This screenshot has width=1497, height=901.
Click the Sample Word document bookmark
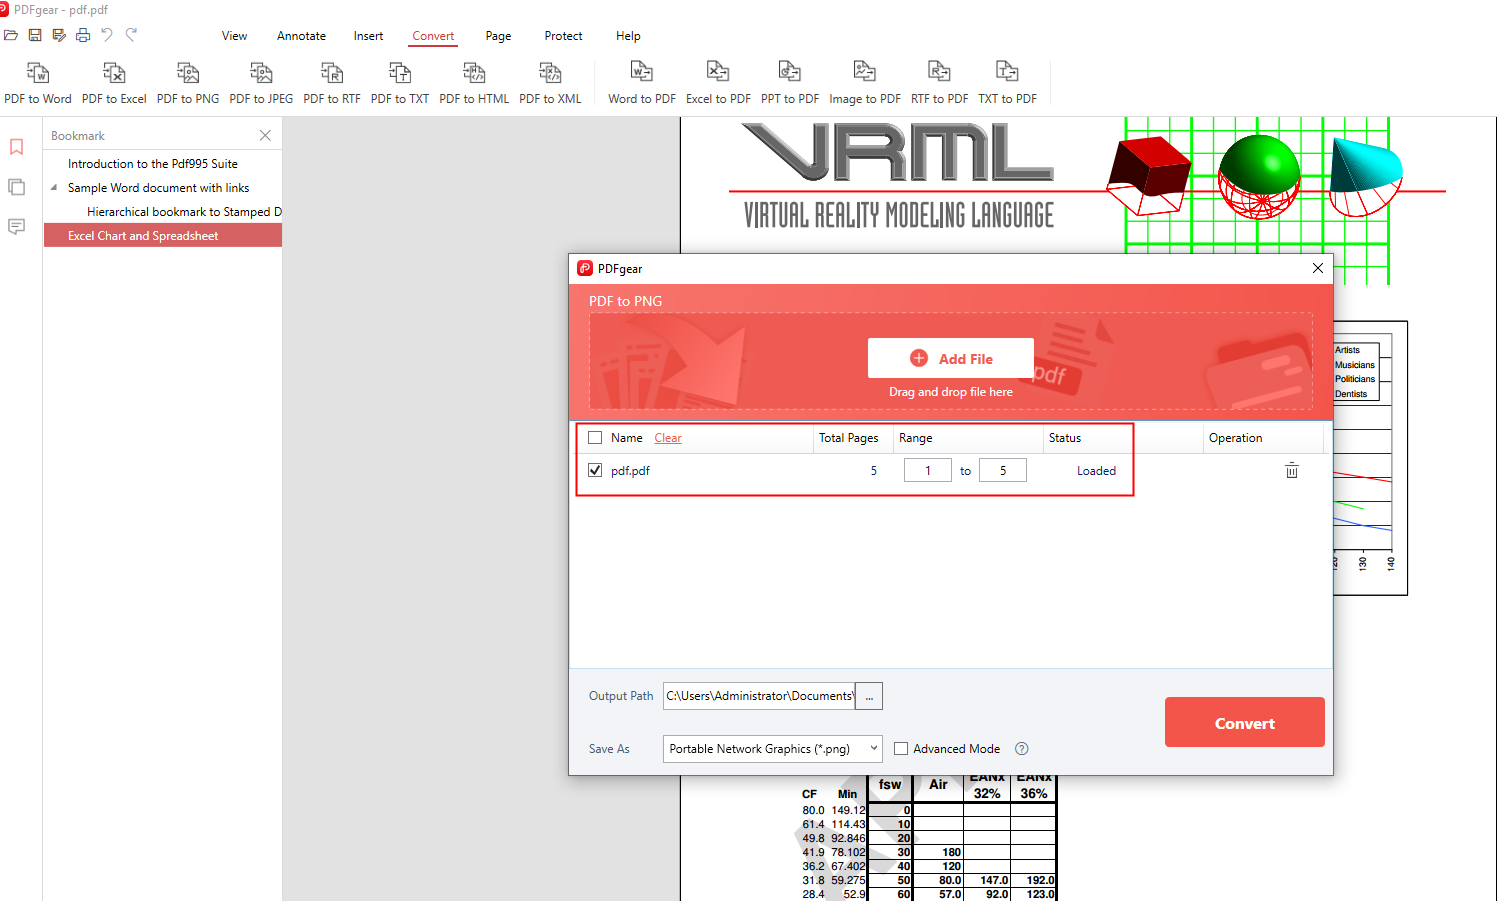(158, 187)
